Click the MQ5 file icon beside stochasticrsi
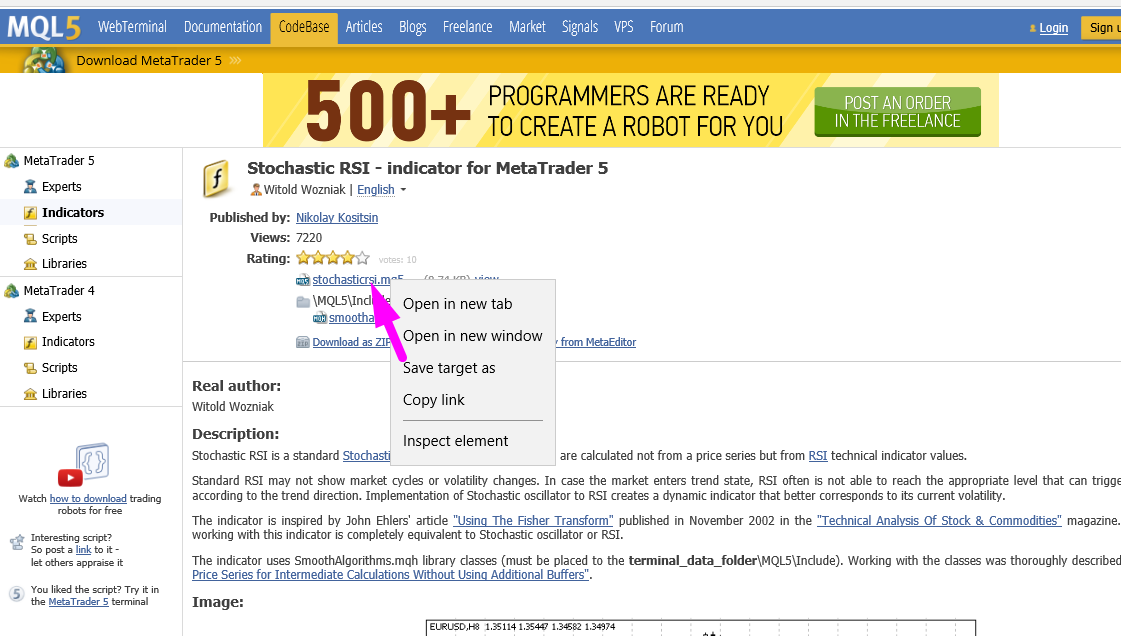Screen dimensions: 1121x636 coord(303,280)
